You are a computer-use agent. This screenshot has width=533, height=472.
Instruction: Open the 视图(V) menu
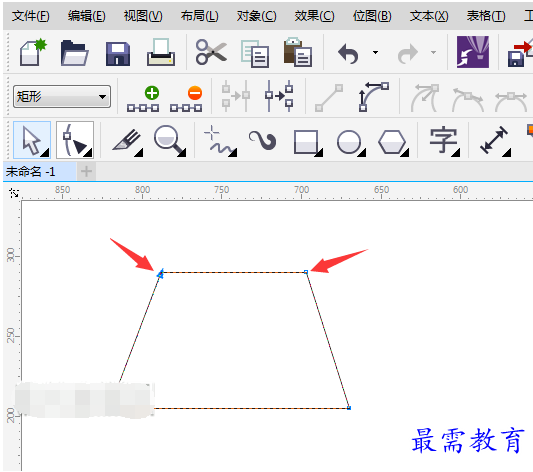coord(143,16)
